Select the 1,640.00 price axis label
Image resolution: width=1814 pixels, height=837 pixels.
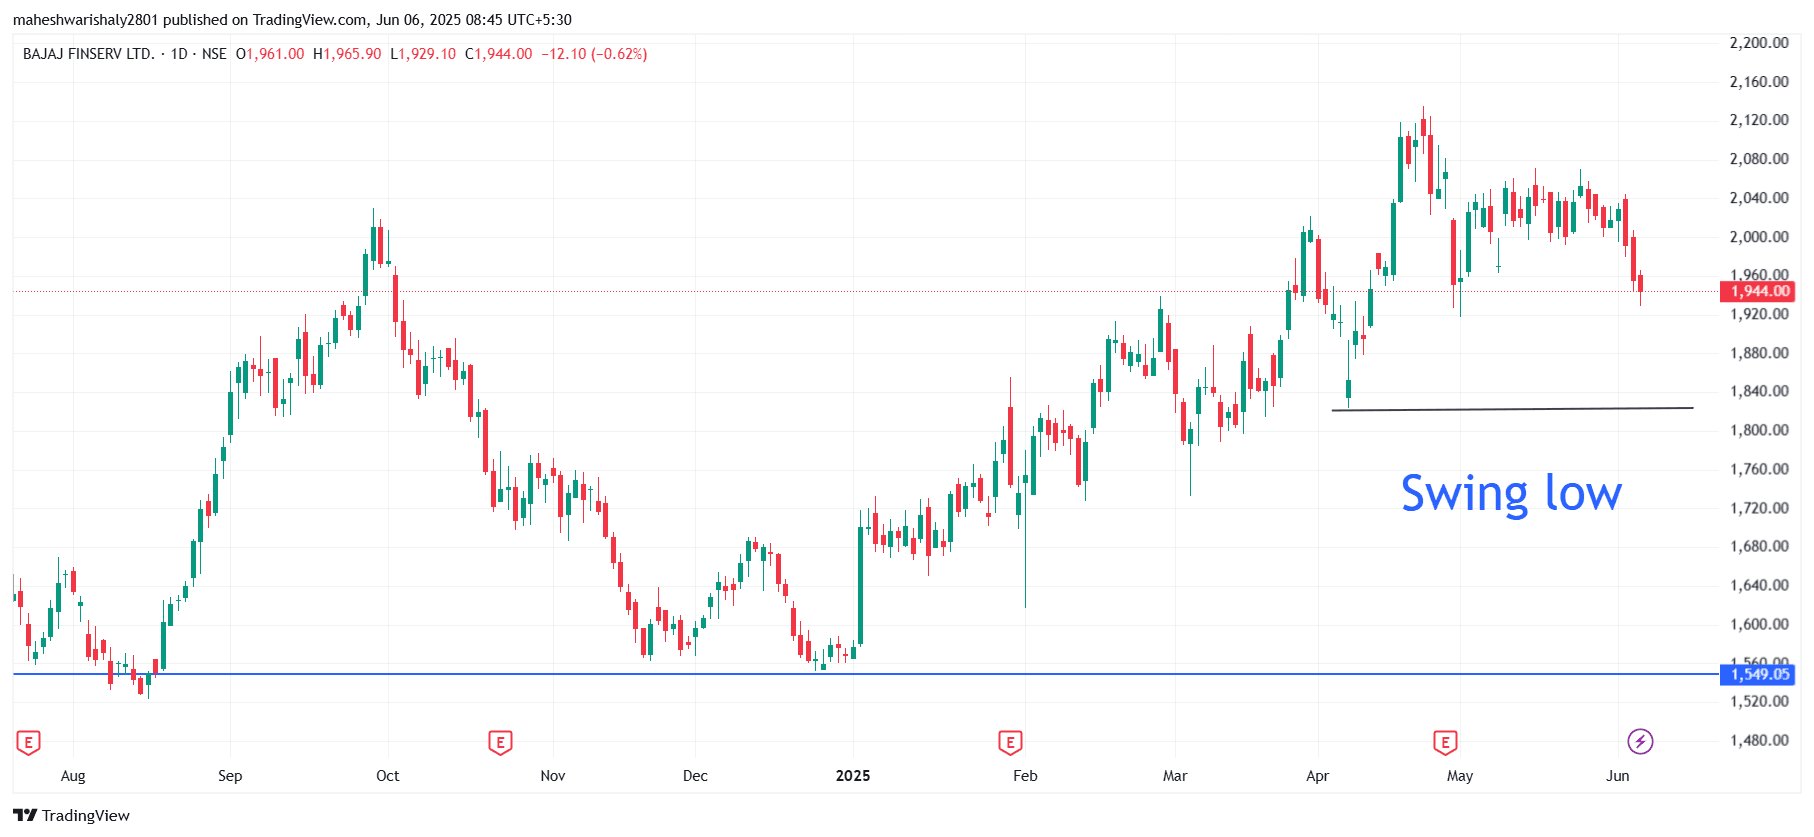tap(1759, 585)
